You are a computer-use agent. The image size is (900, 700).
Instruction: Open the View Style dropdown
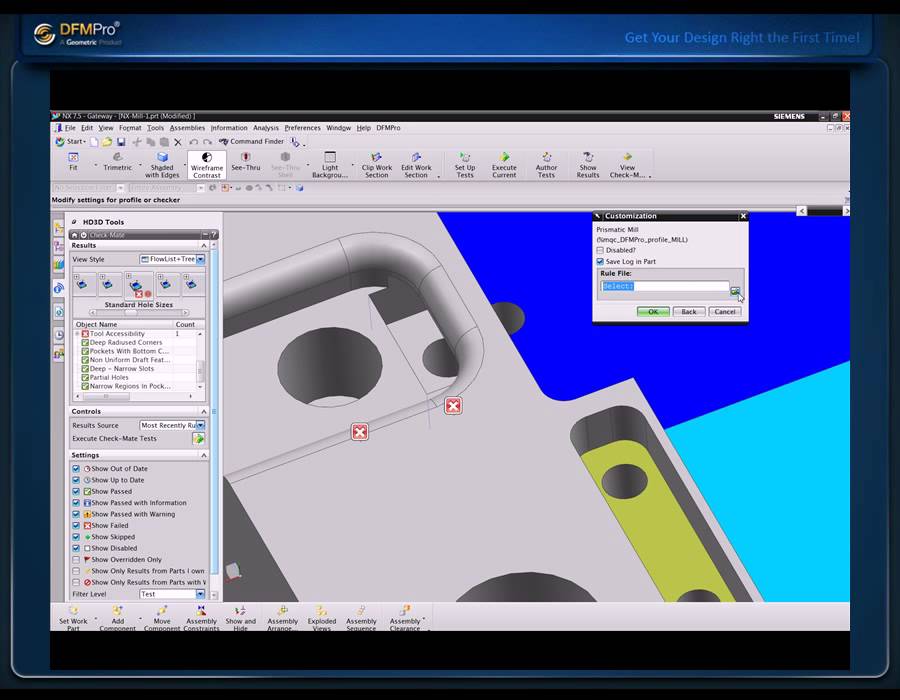click(200, 259)
